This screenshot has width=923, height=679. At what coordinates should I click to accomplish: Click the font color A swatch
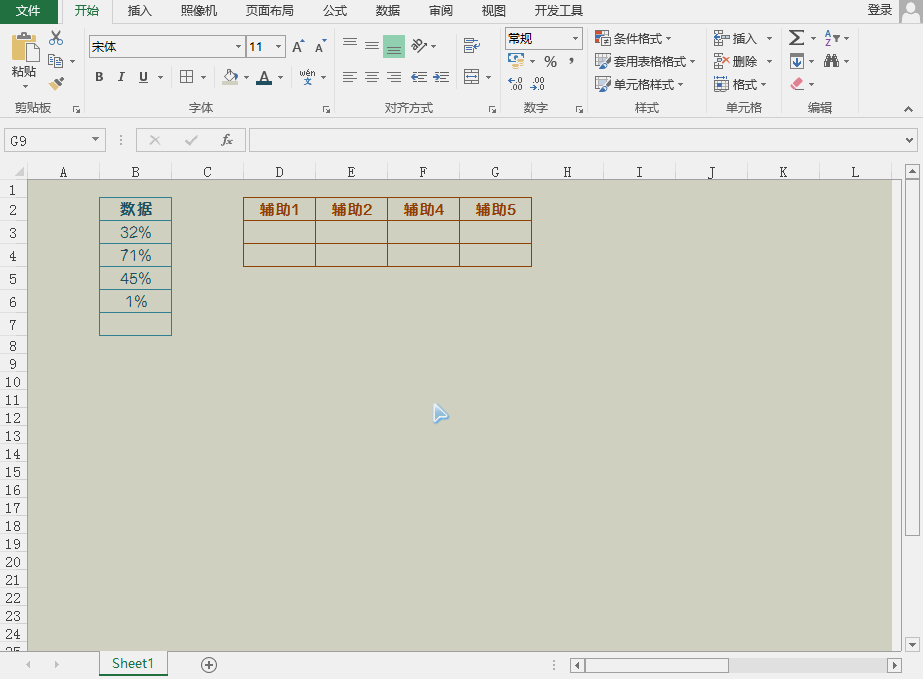pyautogui.click(x=264, y=77)
